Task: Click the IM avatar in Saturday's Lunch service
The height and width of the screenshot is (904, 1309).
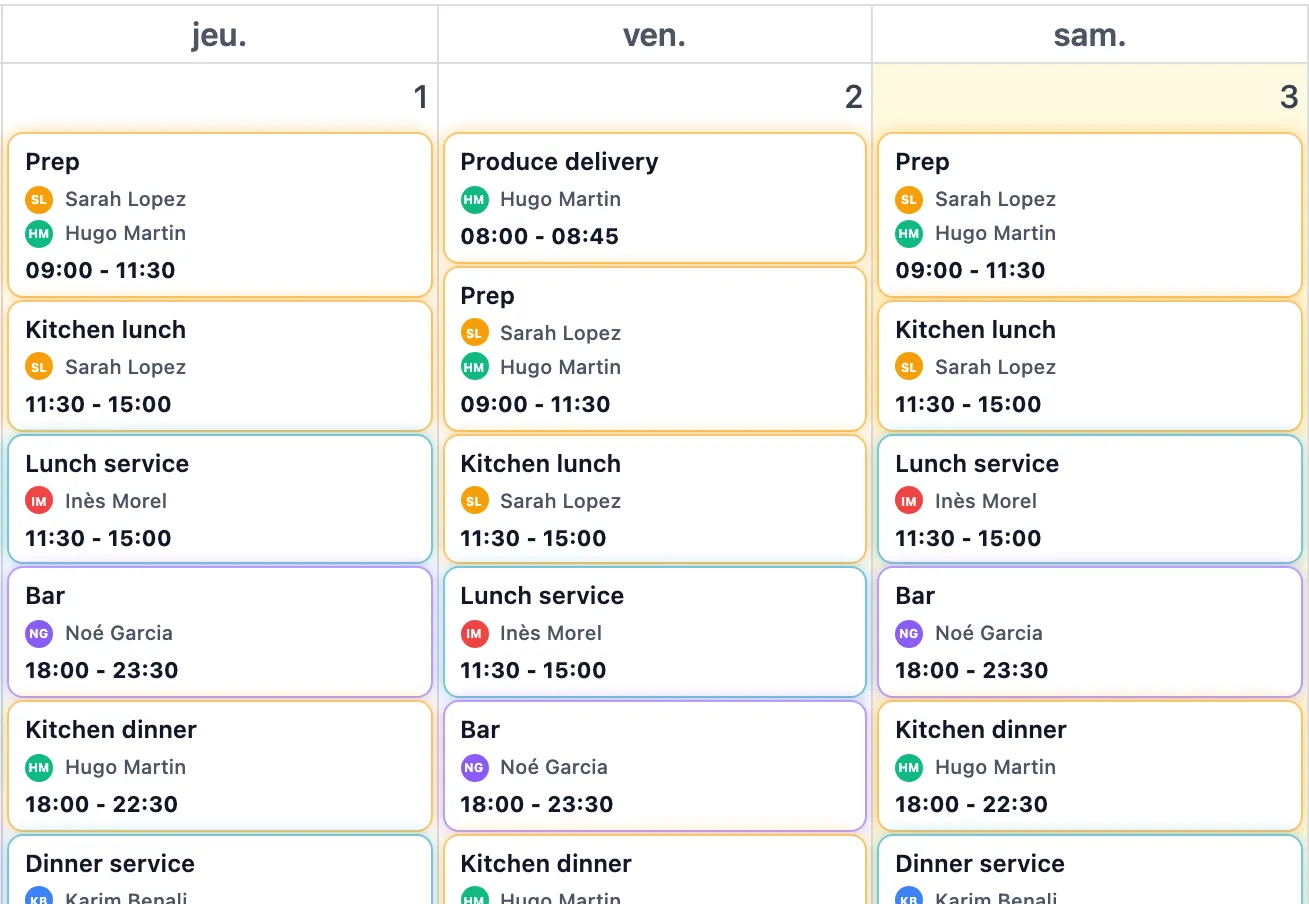Action: pyautogui.click(x=909, y=501)
